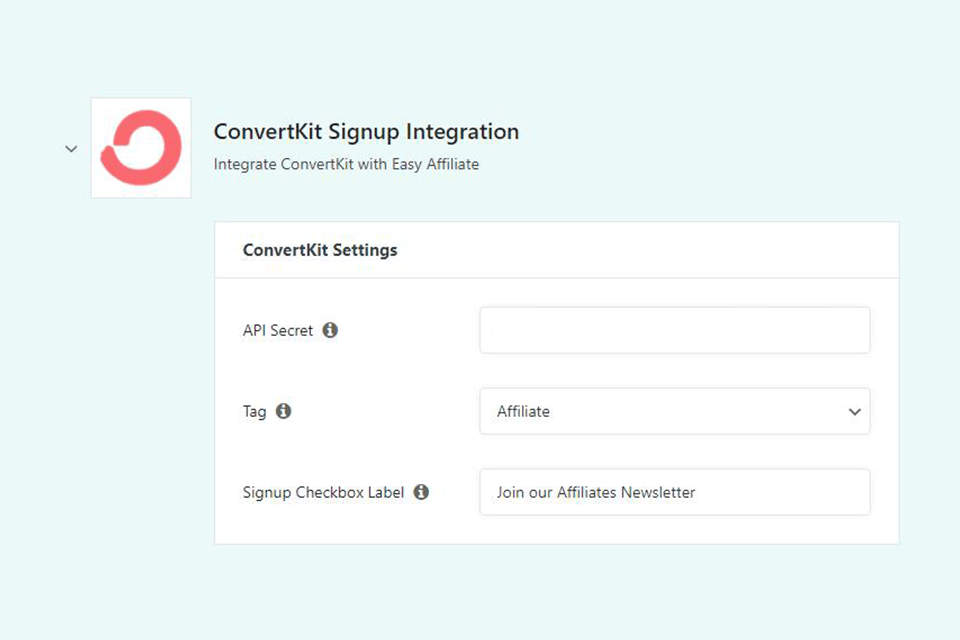Click the 'Signup Checkbox Label' label text

pos(323,492)
